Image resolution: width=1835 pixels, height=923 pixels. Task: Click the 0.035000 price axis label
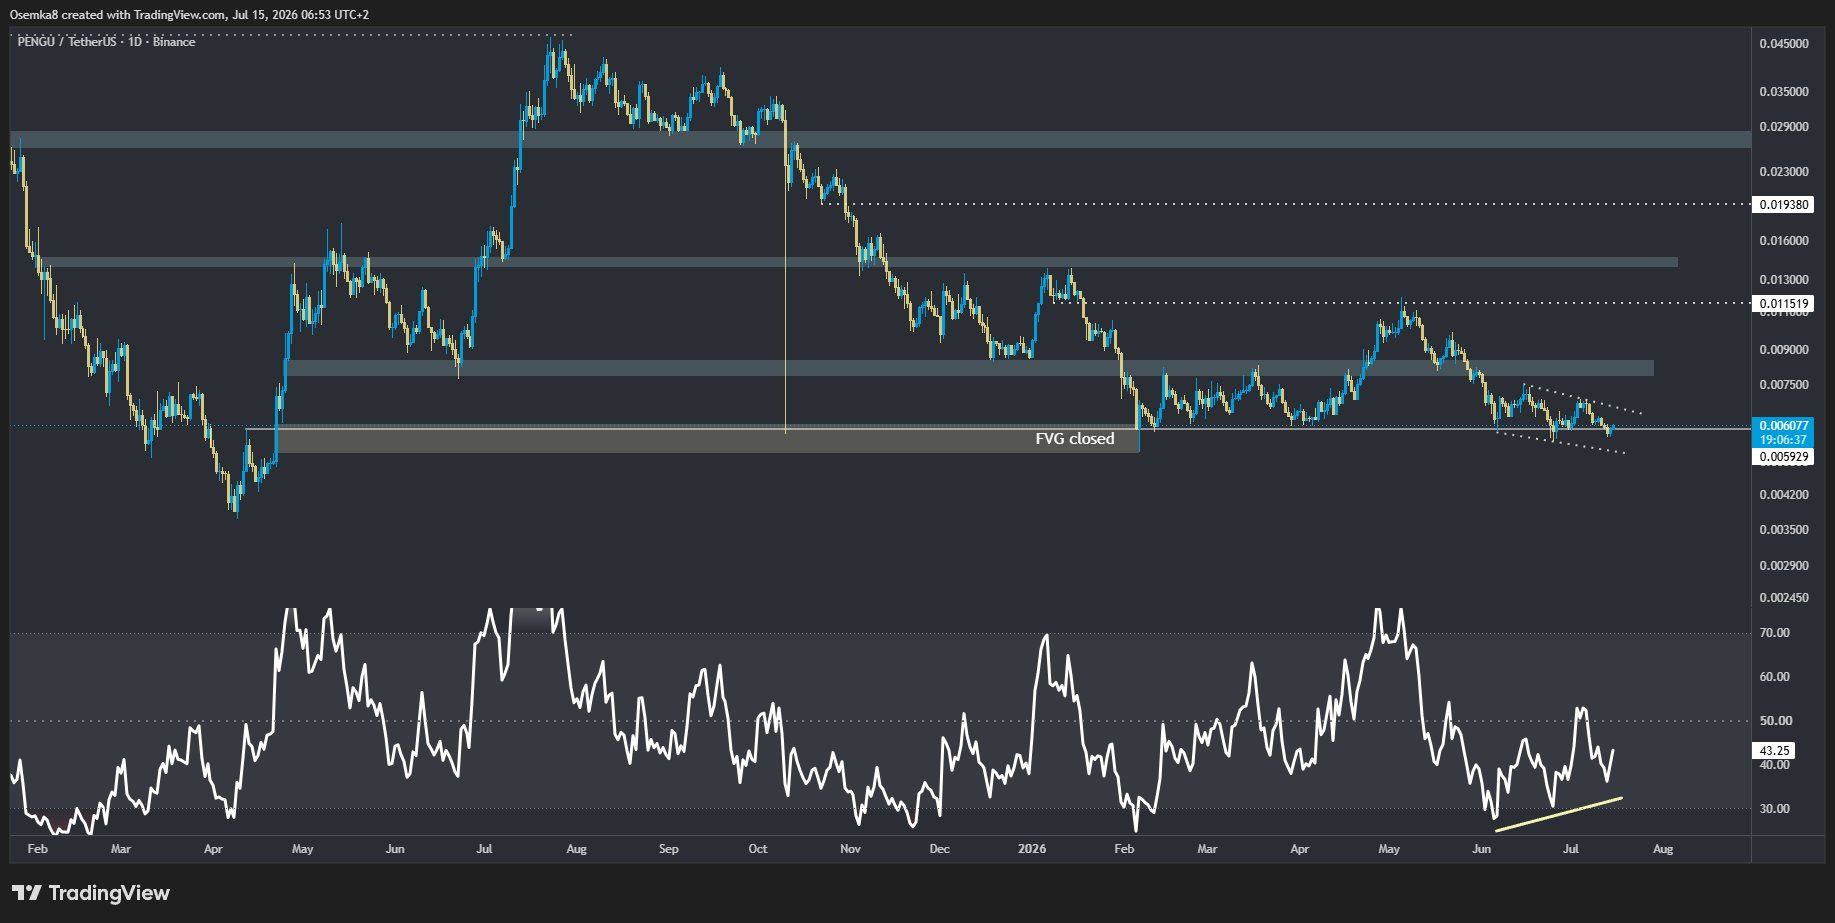coord(1783,92)
